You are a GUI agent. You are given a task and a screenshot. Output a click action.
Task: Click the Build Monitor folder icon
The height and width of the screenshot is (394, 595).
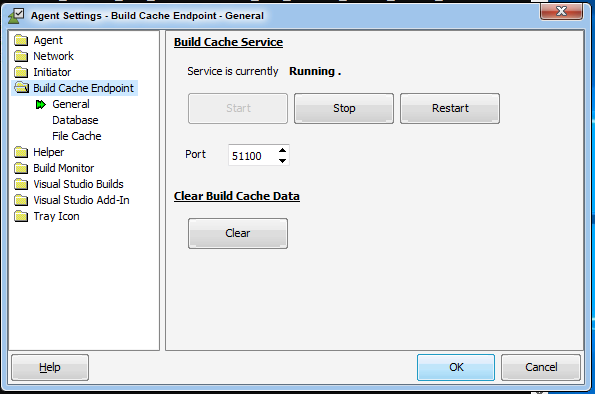[x=21, y=168]
